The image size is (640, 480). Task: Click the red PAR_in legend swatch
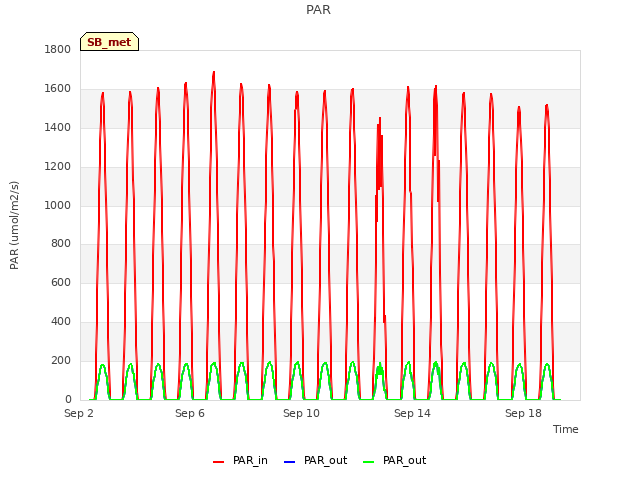(x=218, y=462)
